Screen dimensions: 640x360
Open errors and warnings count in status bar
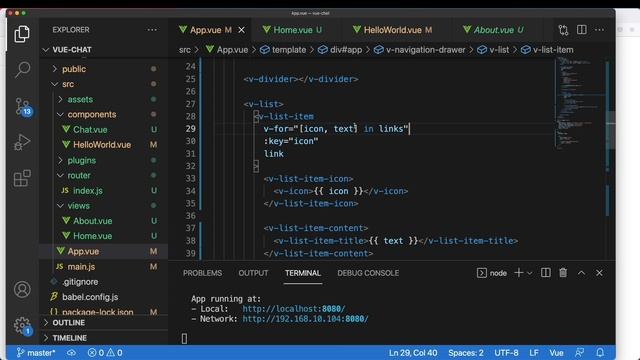(105, 353)
